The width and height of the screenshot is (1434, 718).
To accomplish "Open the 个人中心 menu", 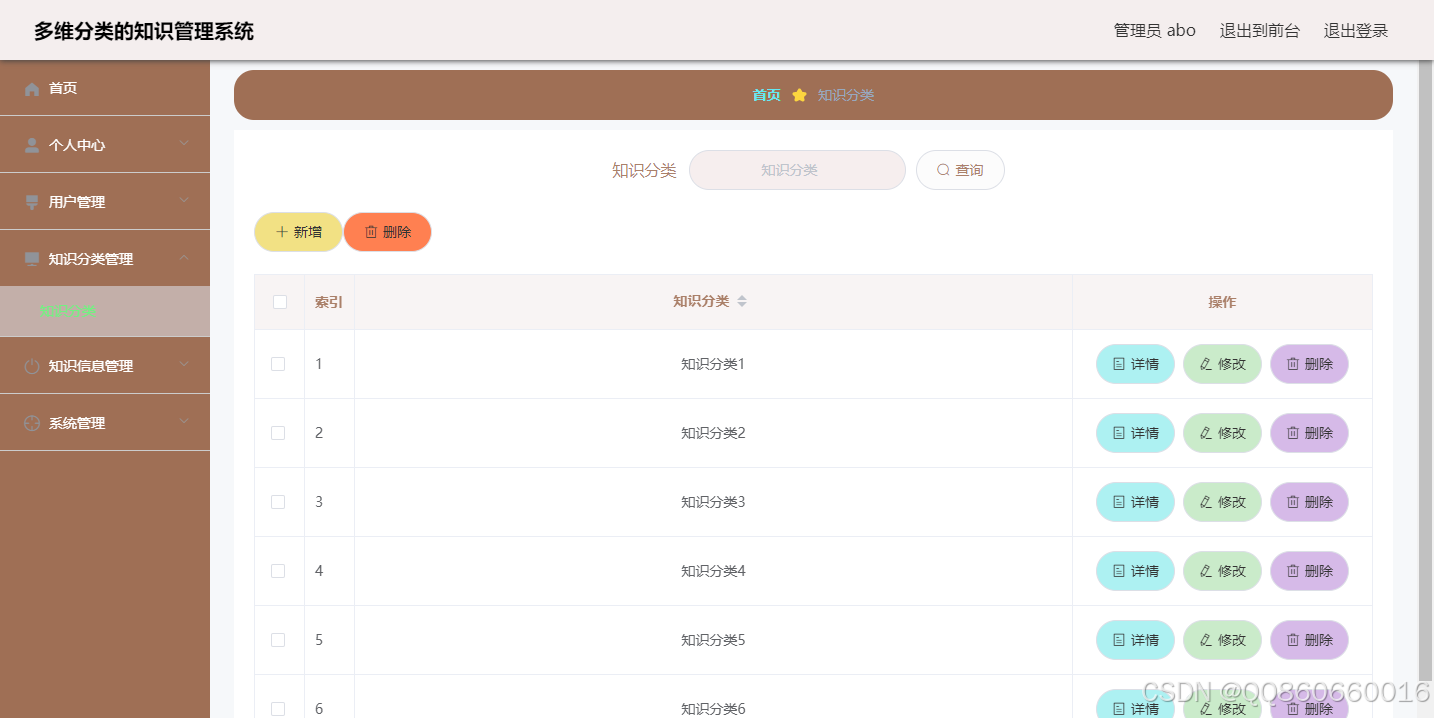I will pos(105,145).
